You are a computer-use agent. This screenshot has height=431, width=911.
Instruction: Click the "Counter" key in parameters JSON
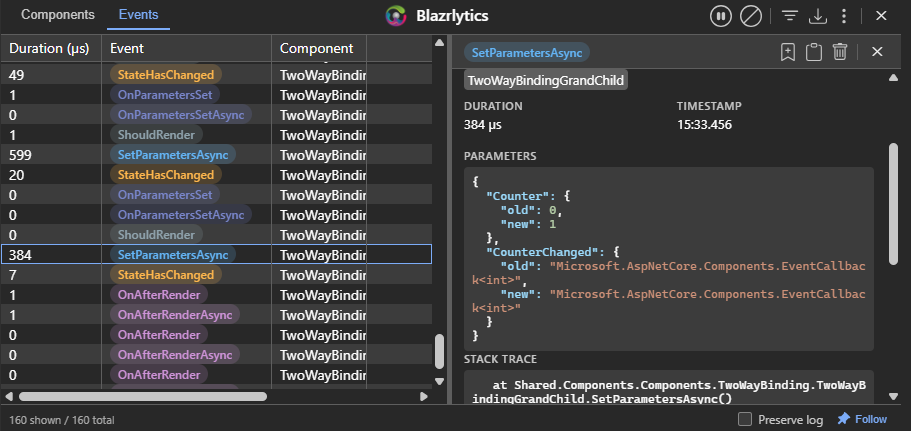pos(518,196)
